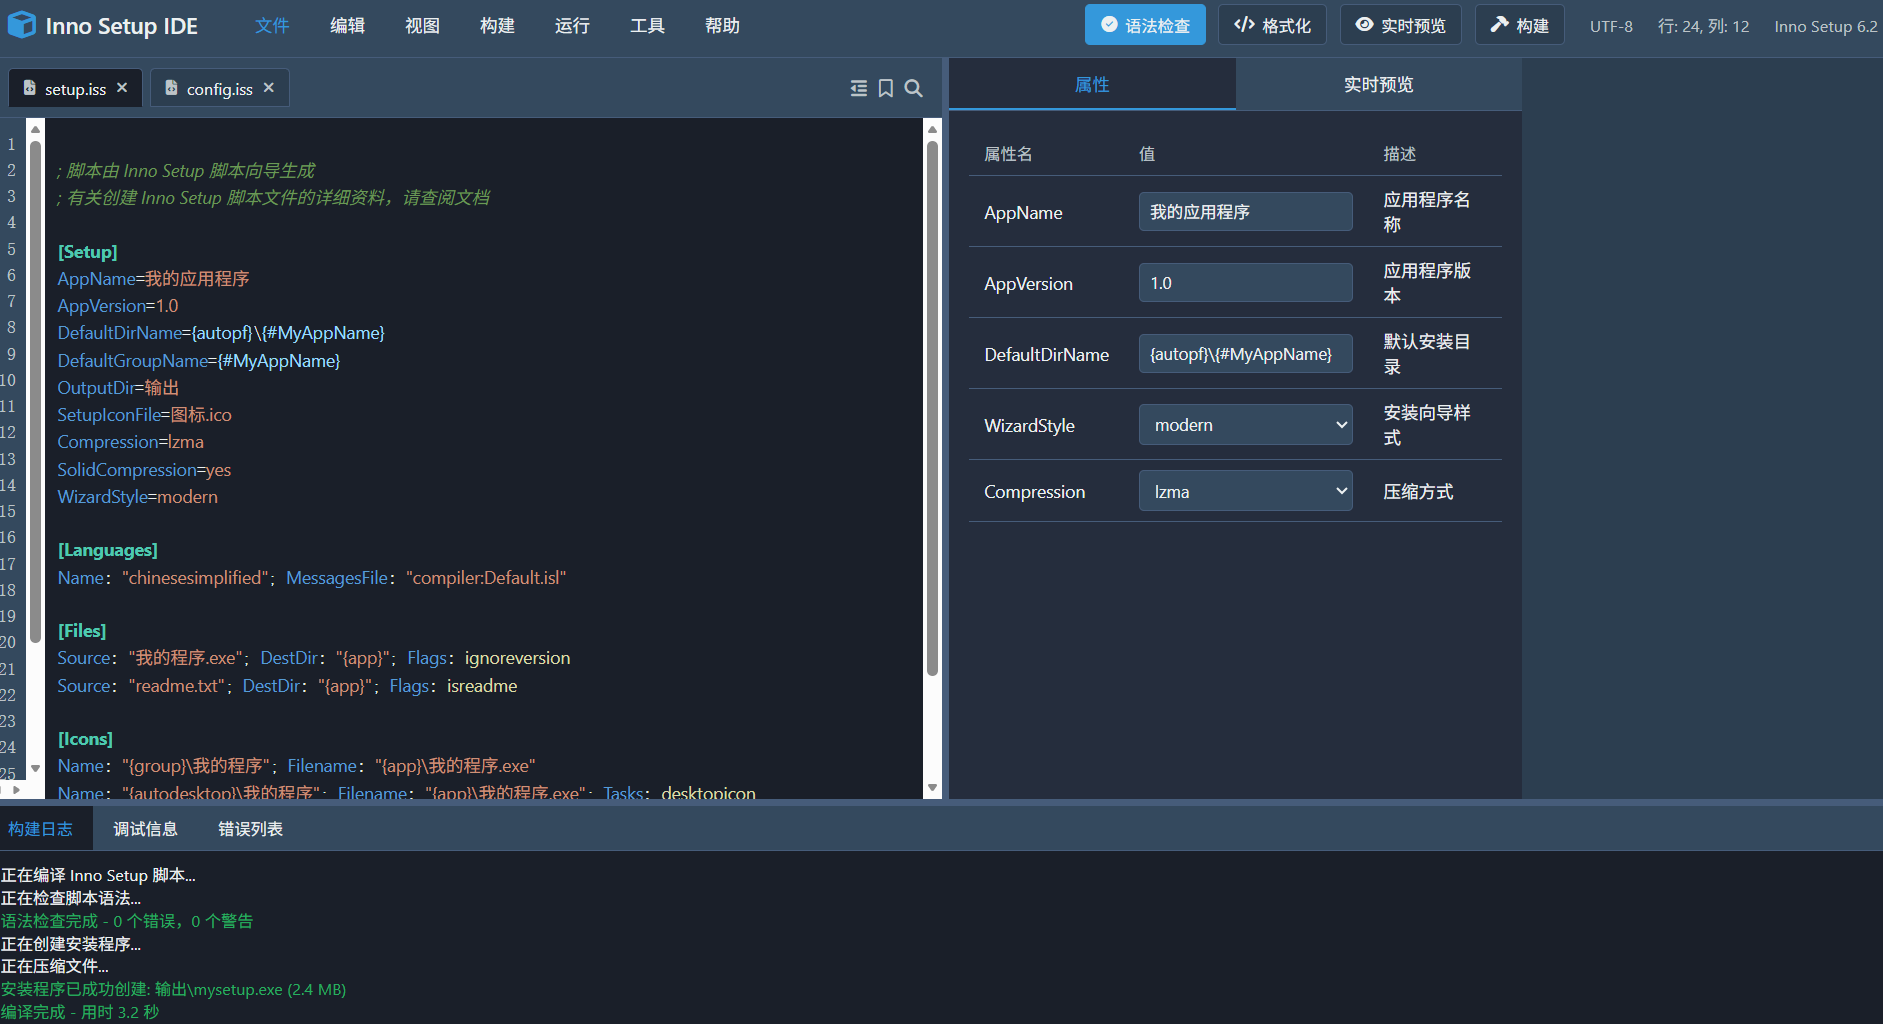The width and height of the screenshot is (1883, 1024).
Task: Click the OutputDir=输出 line
Action: (x=118, y=388)
